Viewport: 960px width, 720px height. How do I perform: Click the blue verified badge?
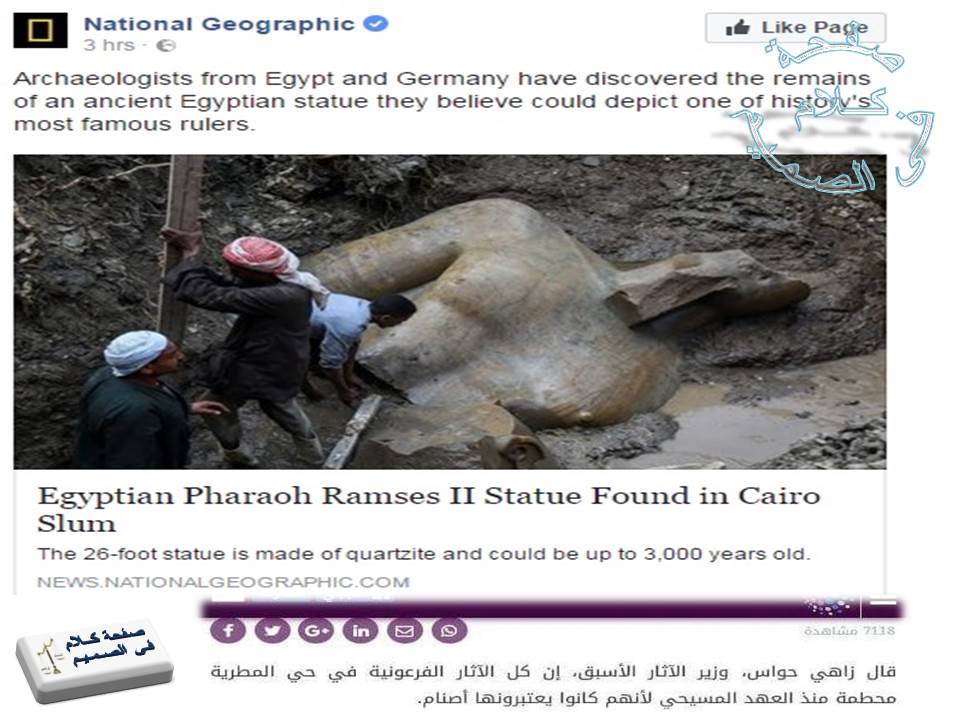click(x=376, y=24)
